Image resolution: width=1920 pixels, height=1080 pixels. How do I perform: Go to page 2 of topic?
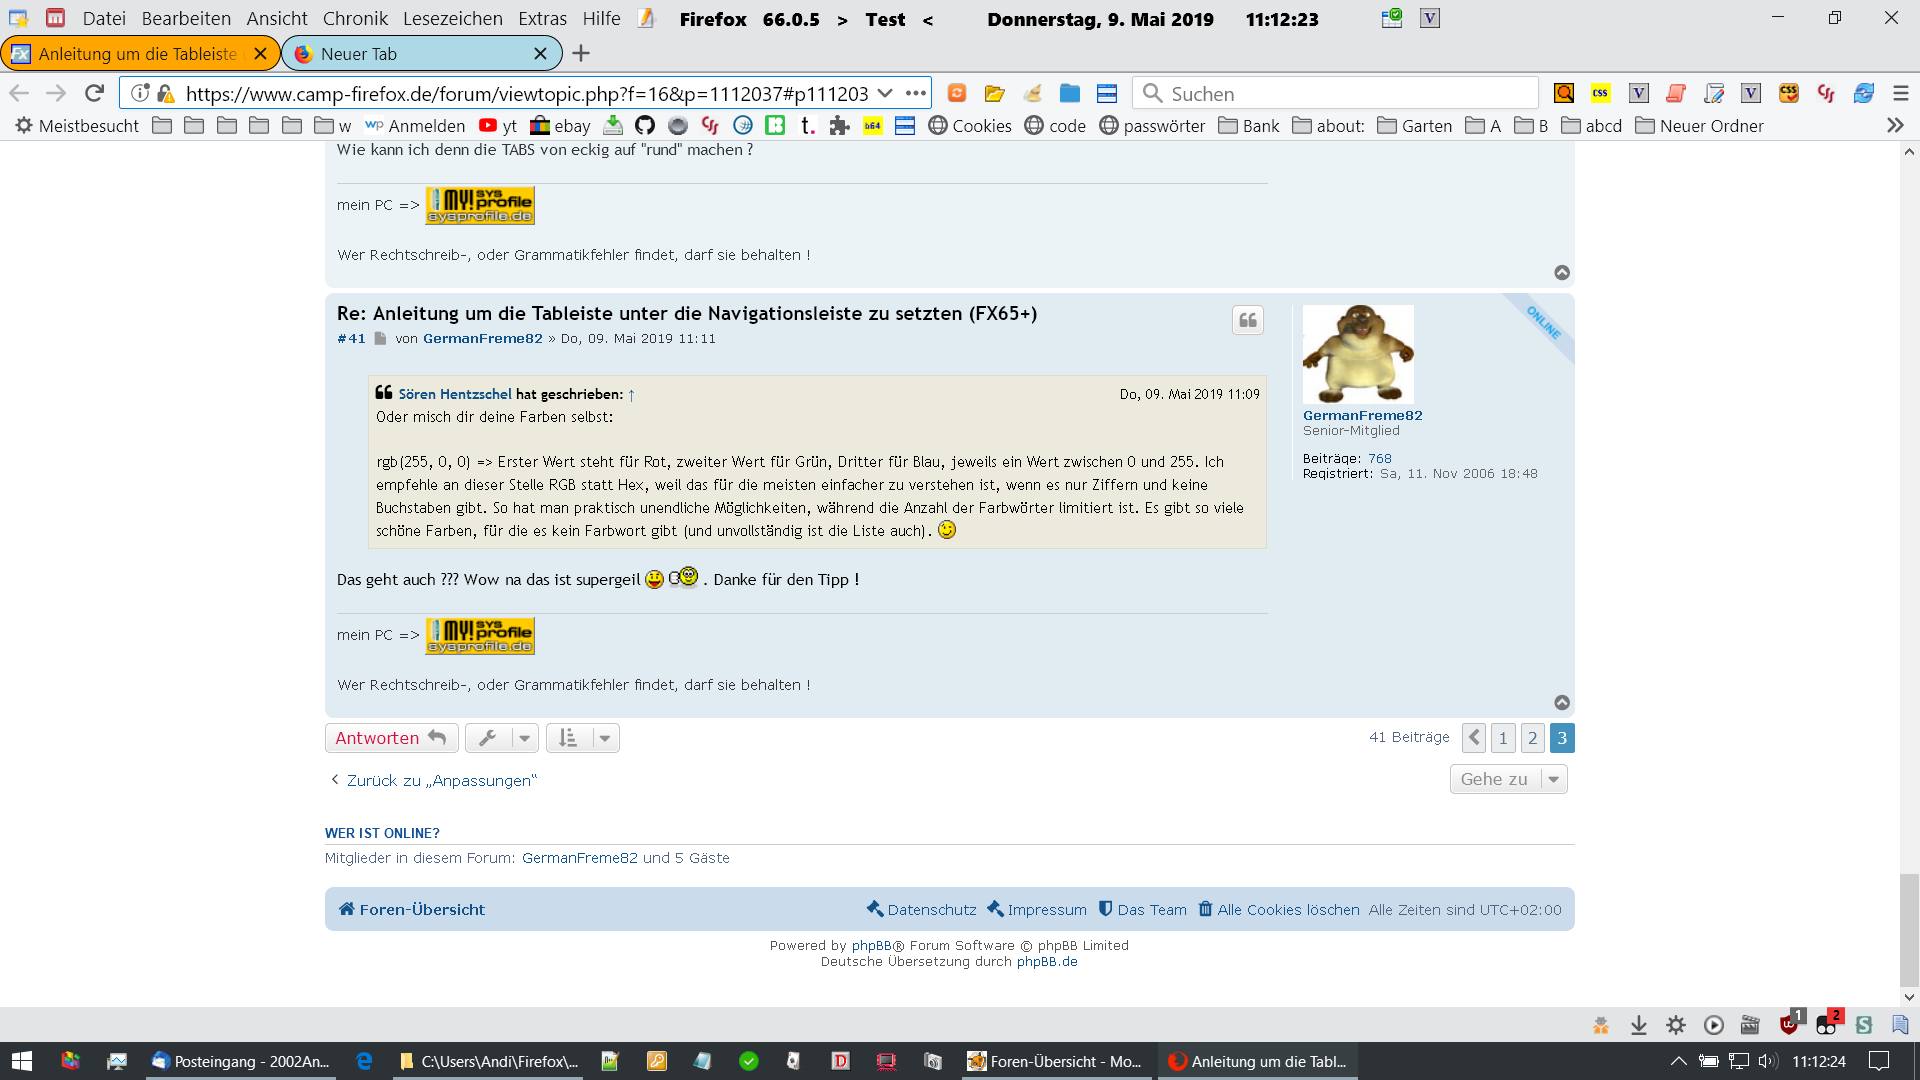click(1532, 738)
